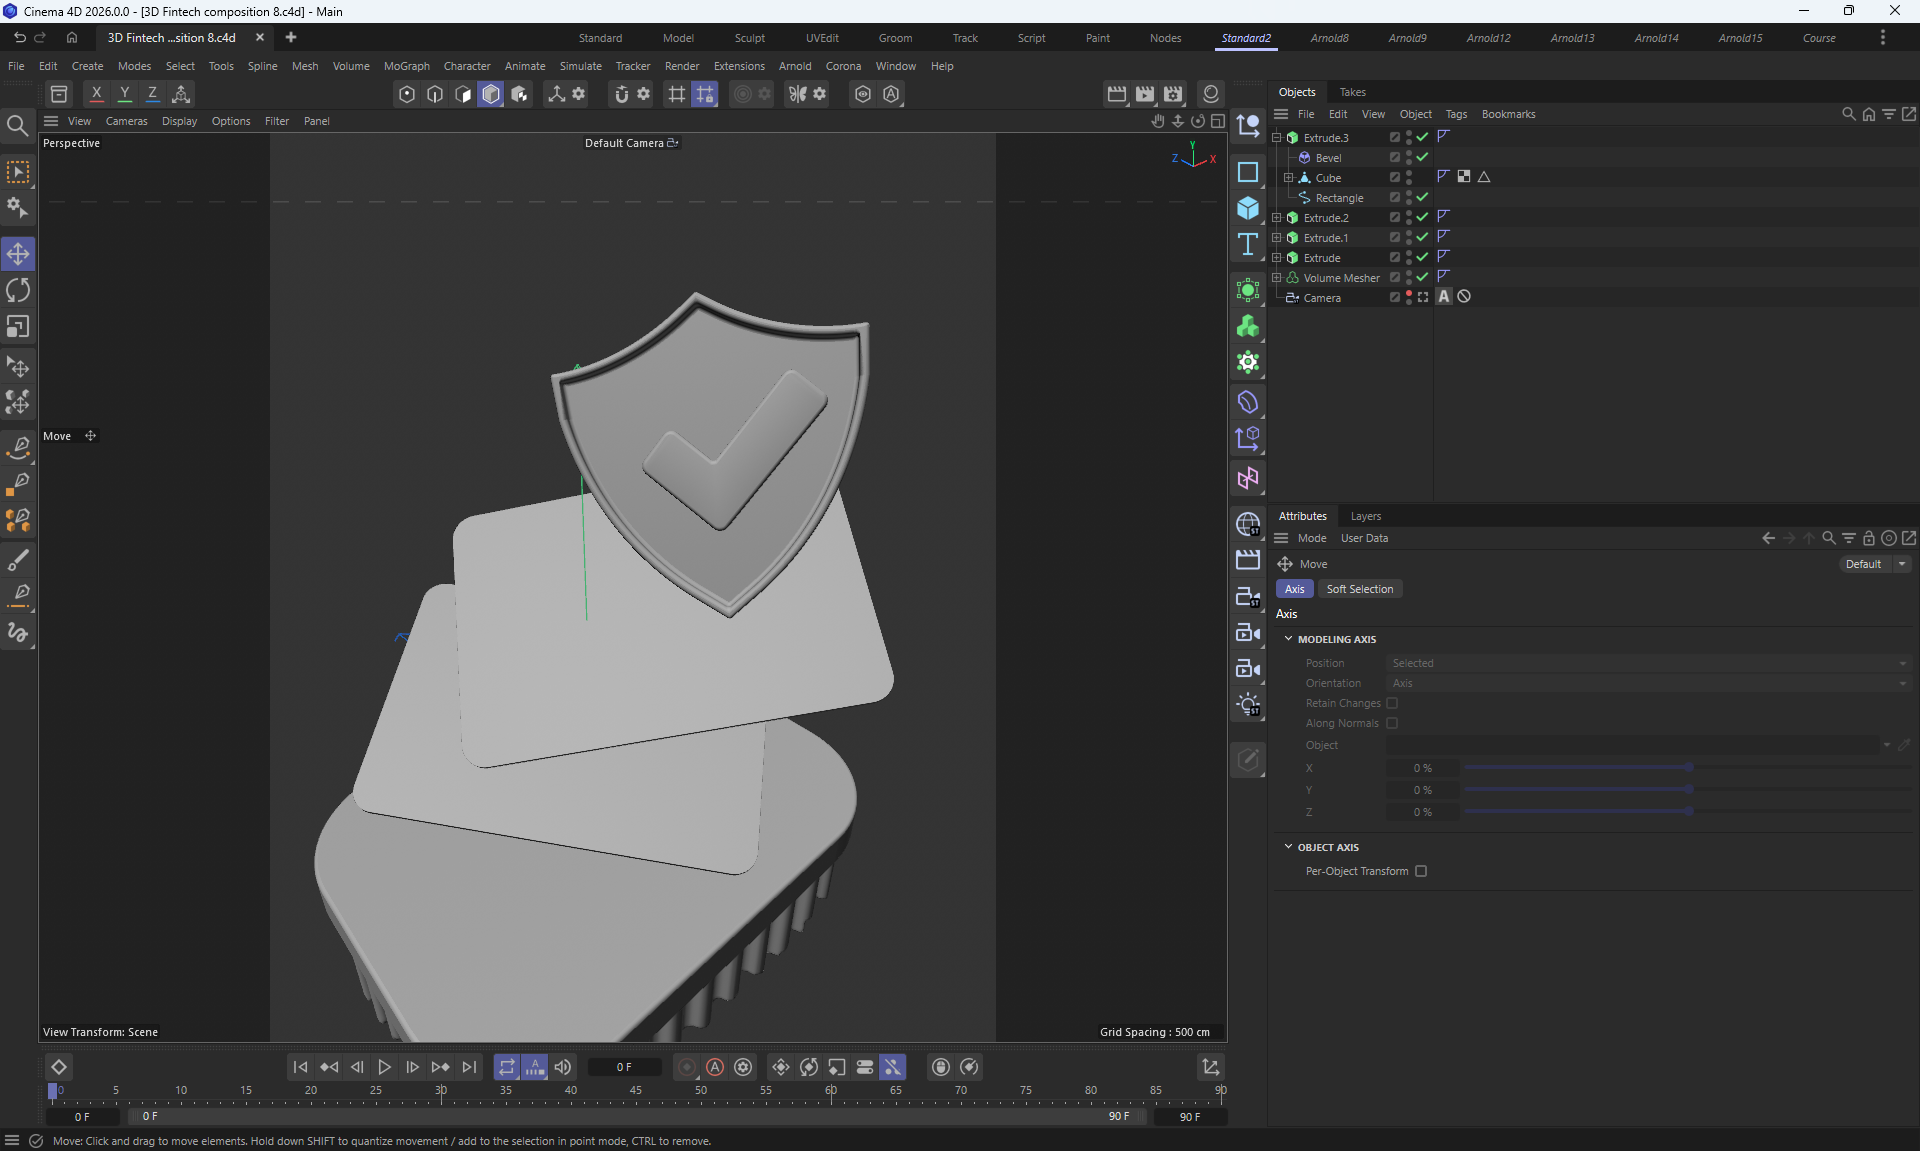Screen dimensions: 1920x1151
Task: Click the Cube primitive icon
Action: coord(1247,208)
